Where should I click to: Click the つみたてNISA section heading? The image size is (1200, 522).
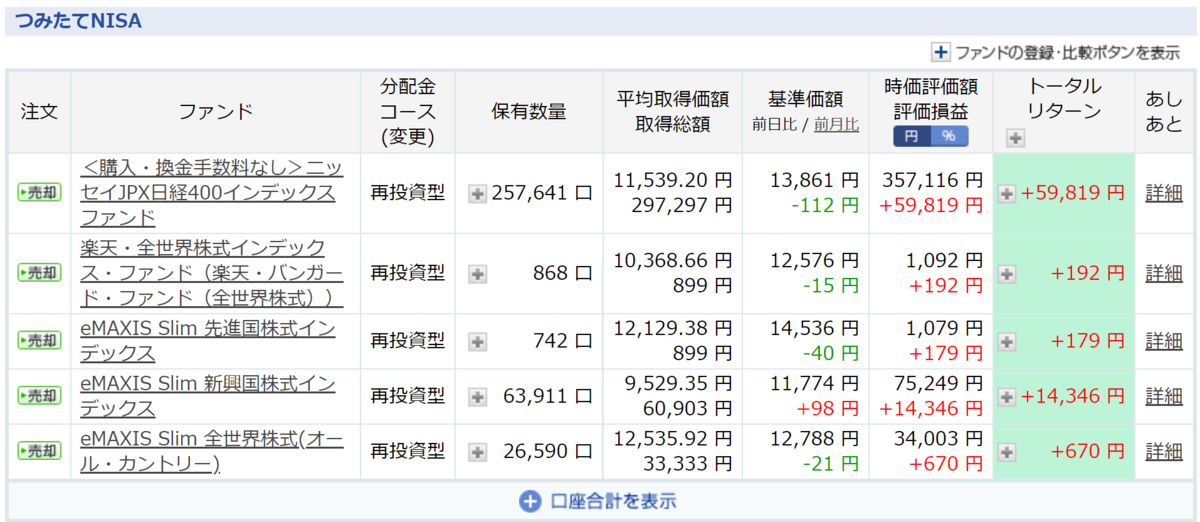78,20
